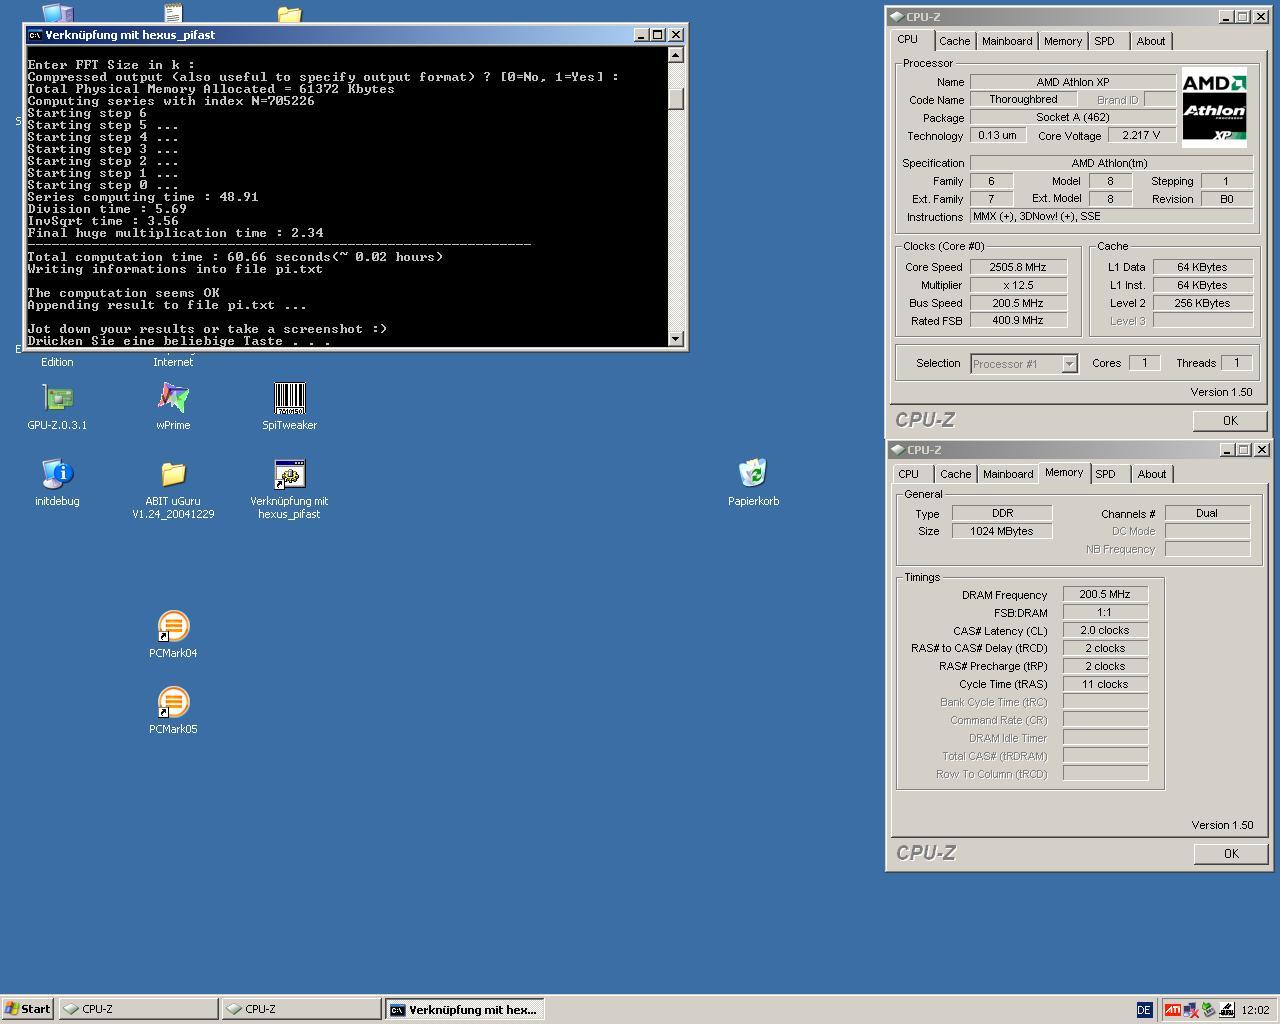Viewport: 1280px width, 1024px height.
Task: Click the Core Speed value 2505.8 MHz
Action: coord(1018,267)
